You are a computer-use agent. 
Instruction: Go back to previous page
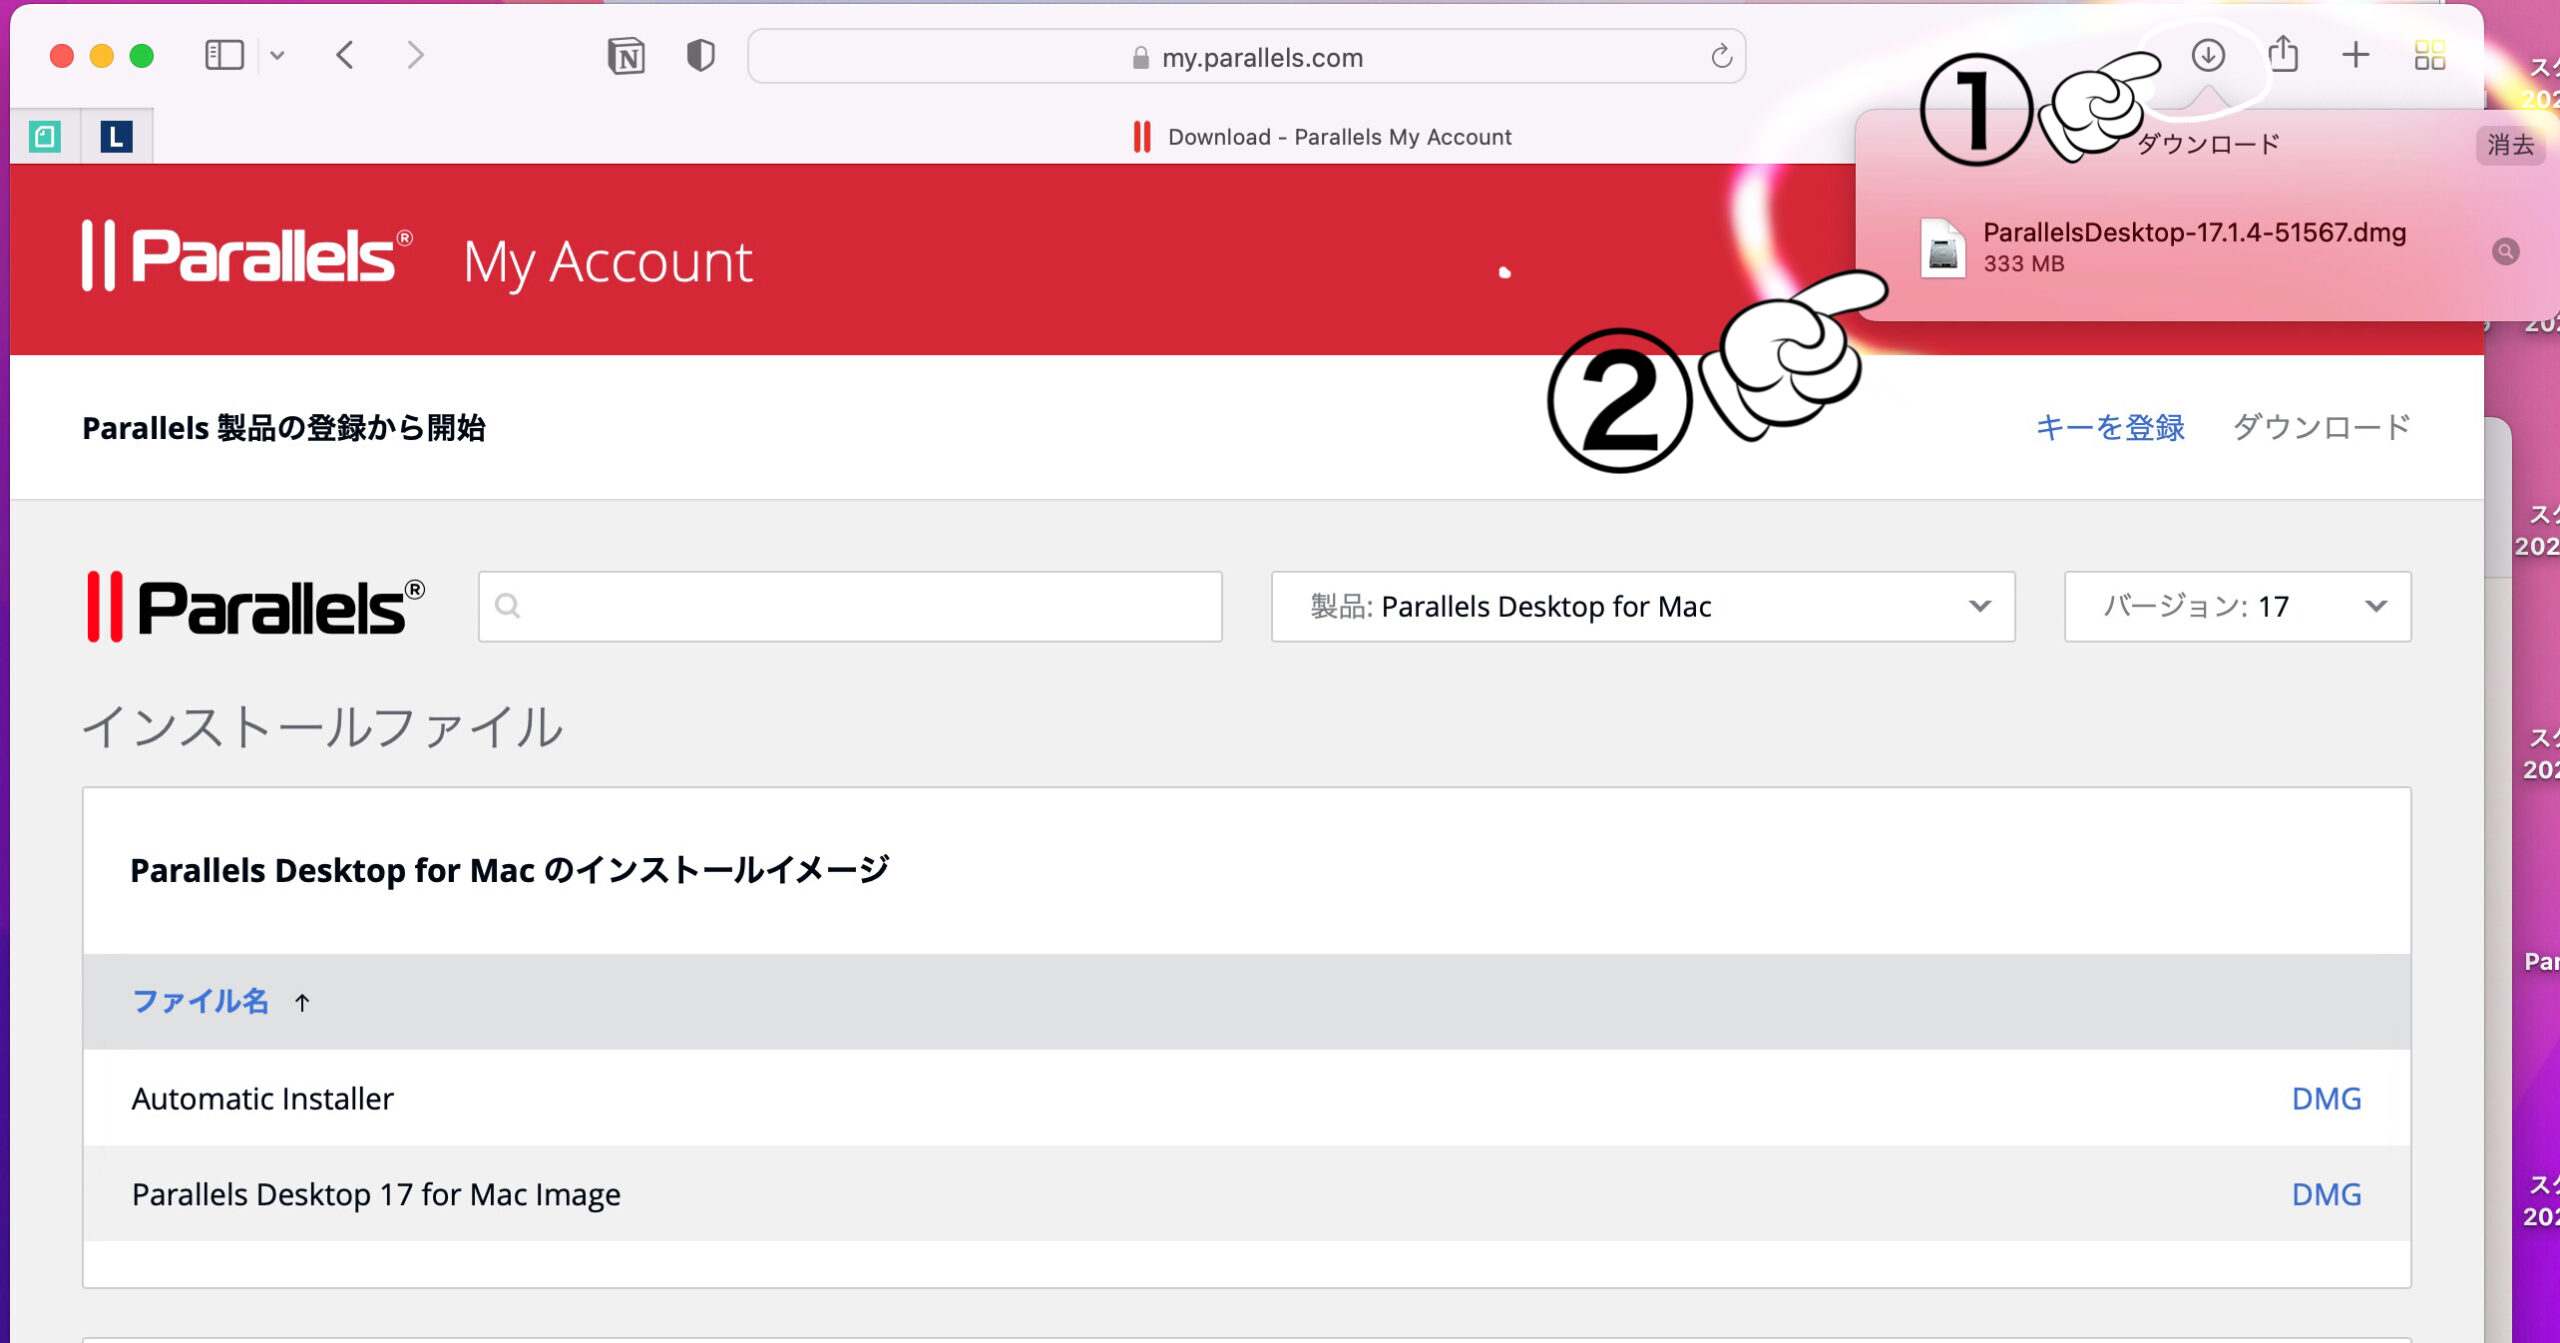pos(346,55)
